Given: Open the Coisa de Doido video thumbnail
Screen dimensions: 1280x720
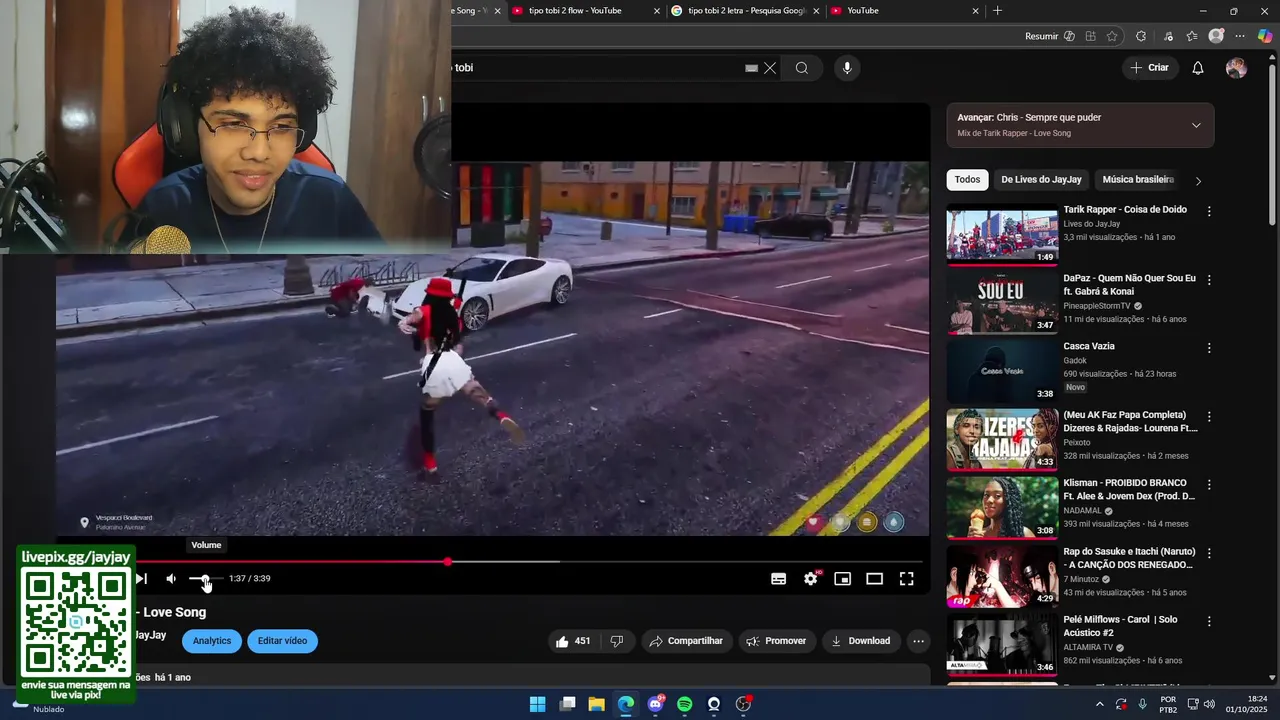Looking at the screenshot, I should (1002, 234).
